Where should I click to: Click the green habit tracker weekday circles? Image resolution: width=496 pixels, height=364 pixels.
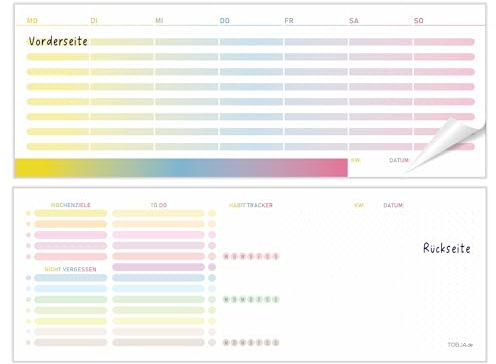(251, 299)
